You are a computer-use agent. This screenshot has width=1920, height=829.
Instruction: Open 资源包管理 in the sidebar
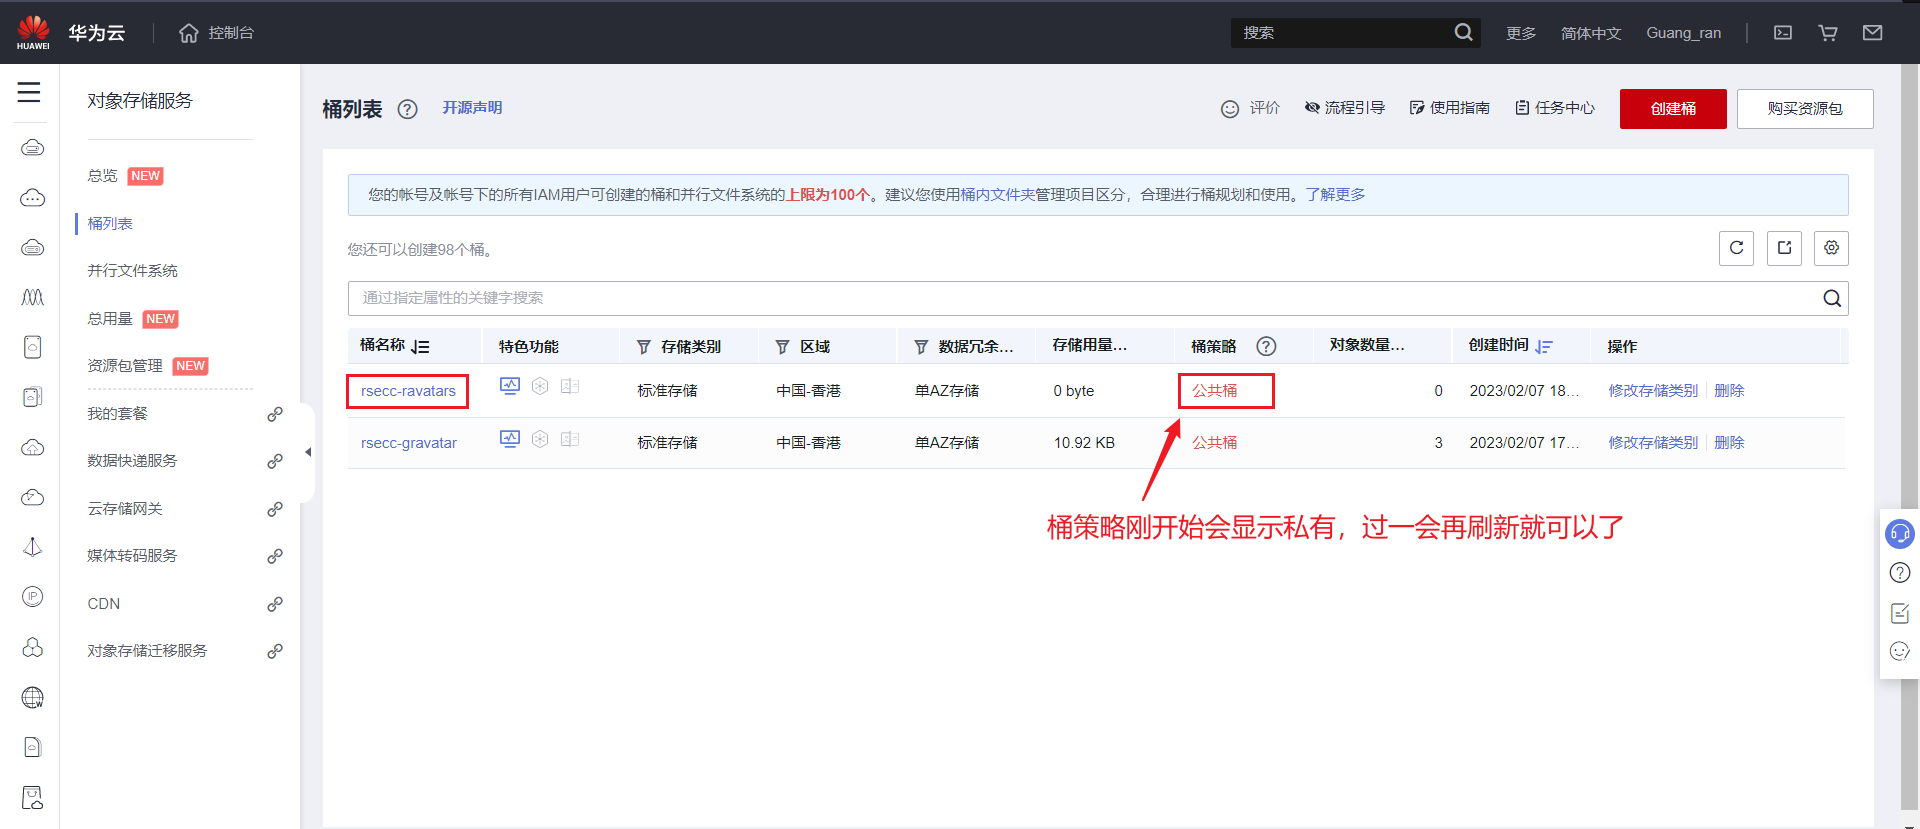125,366
